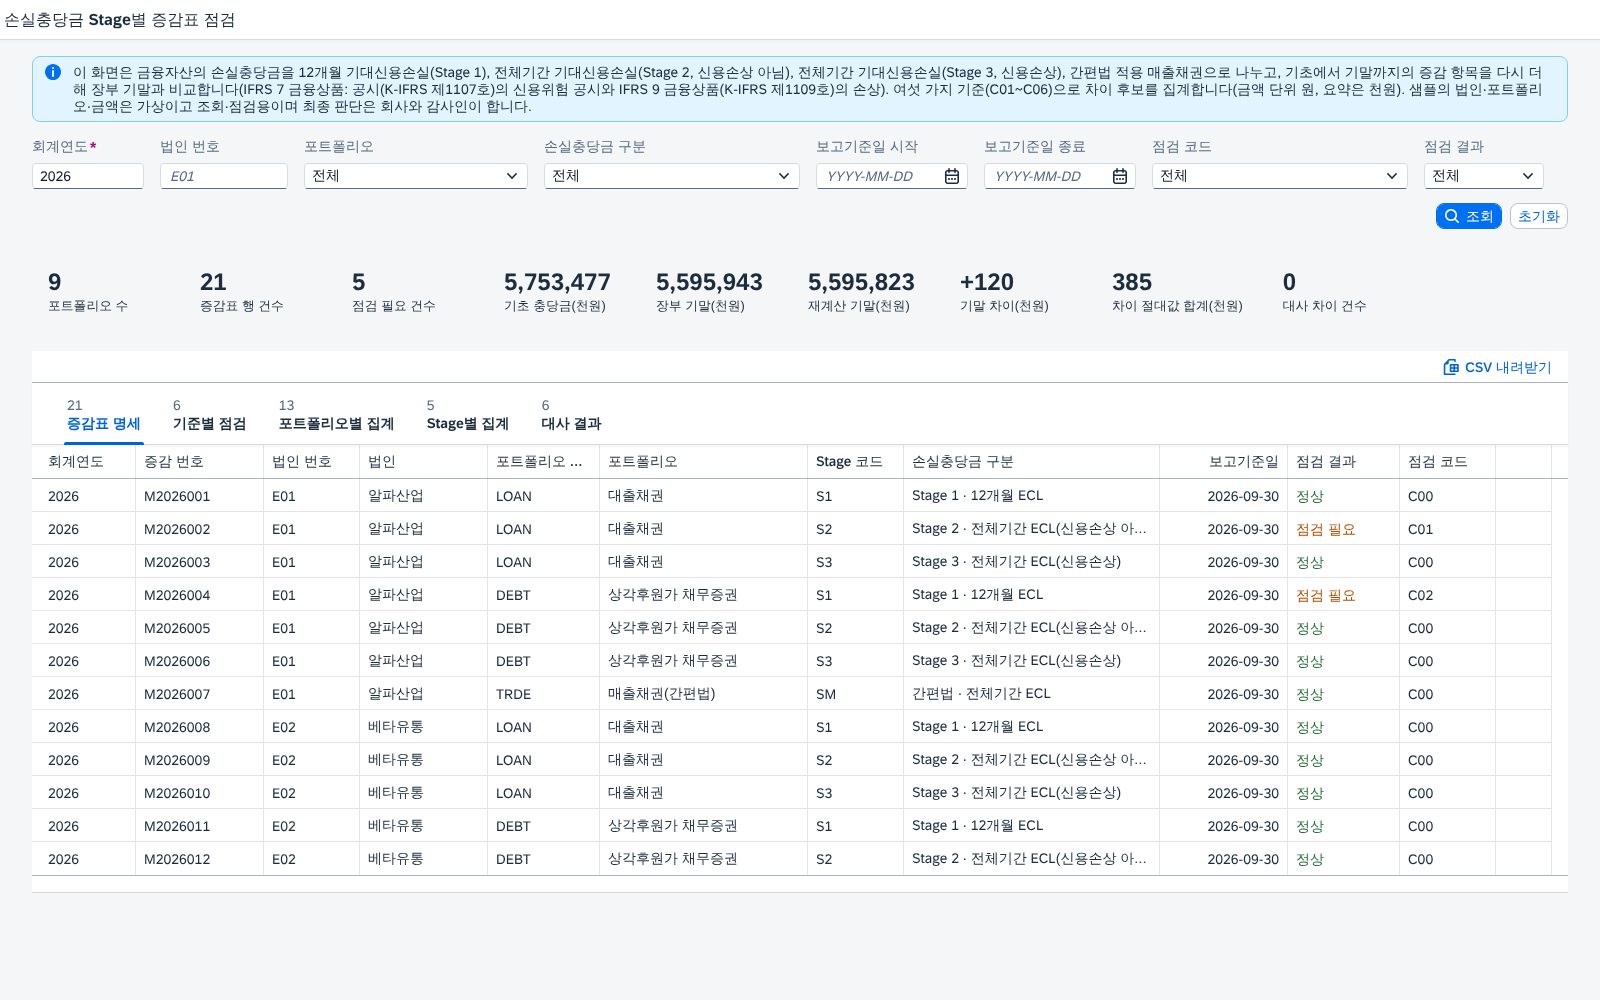The image size is (1600, 1000).
Task: Click the 조회 search button
Action: pos(1468,216)
